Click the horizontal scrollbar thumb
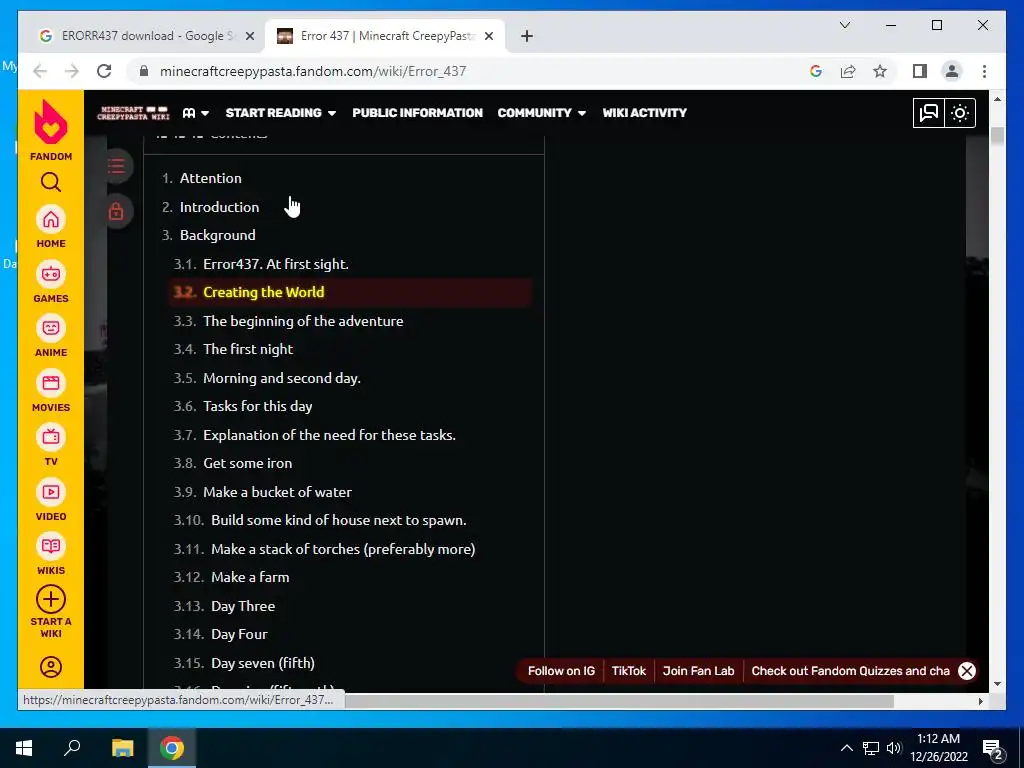 pyautogui.click(x=619, y=701)
